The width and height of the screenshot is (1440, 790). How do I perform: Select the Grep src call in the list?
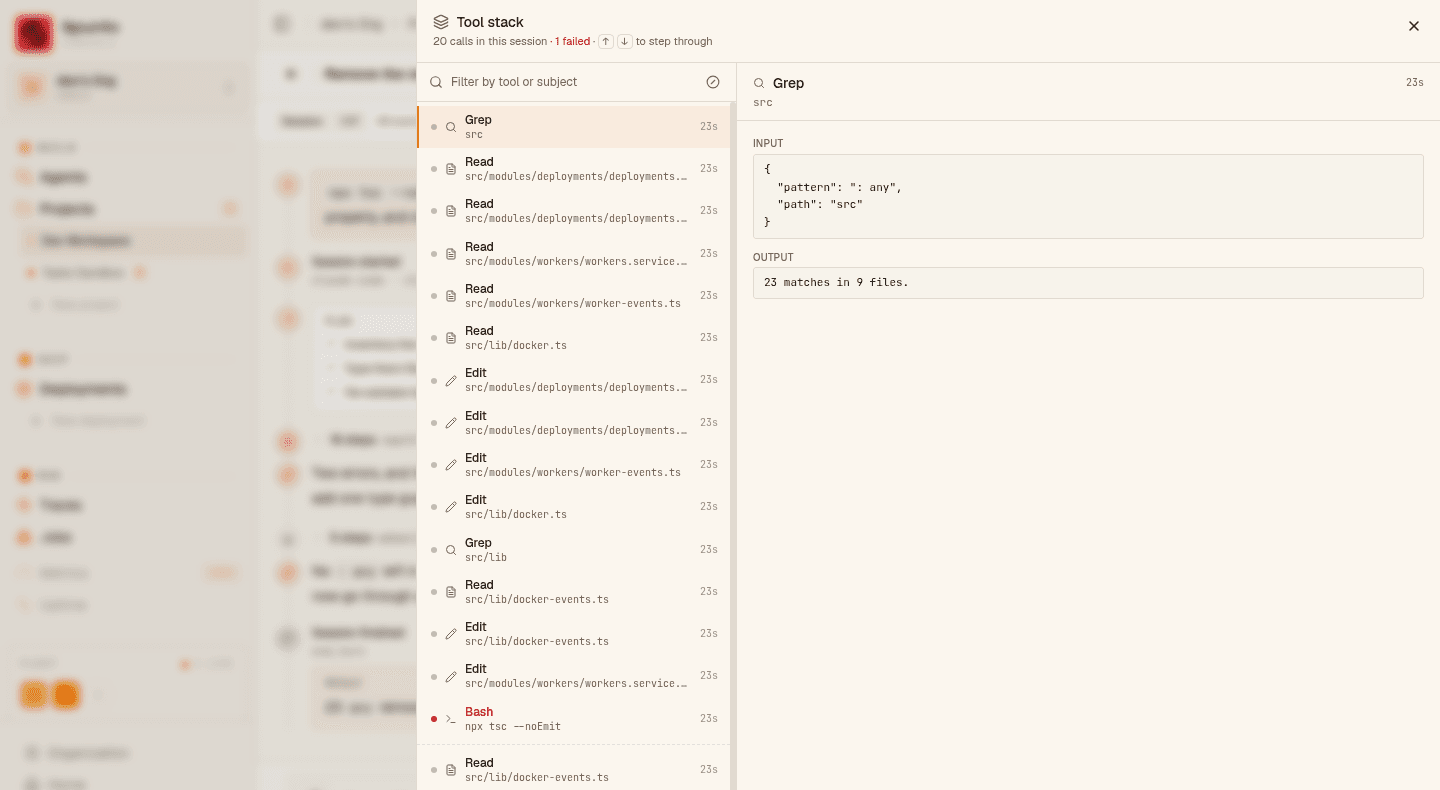tap(574, 127)
